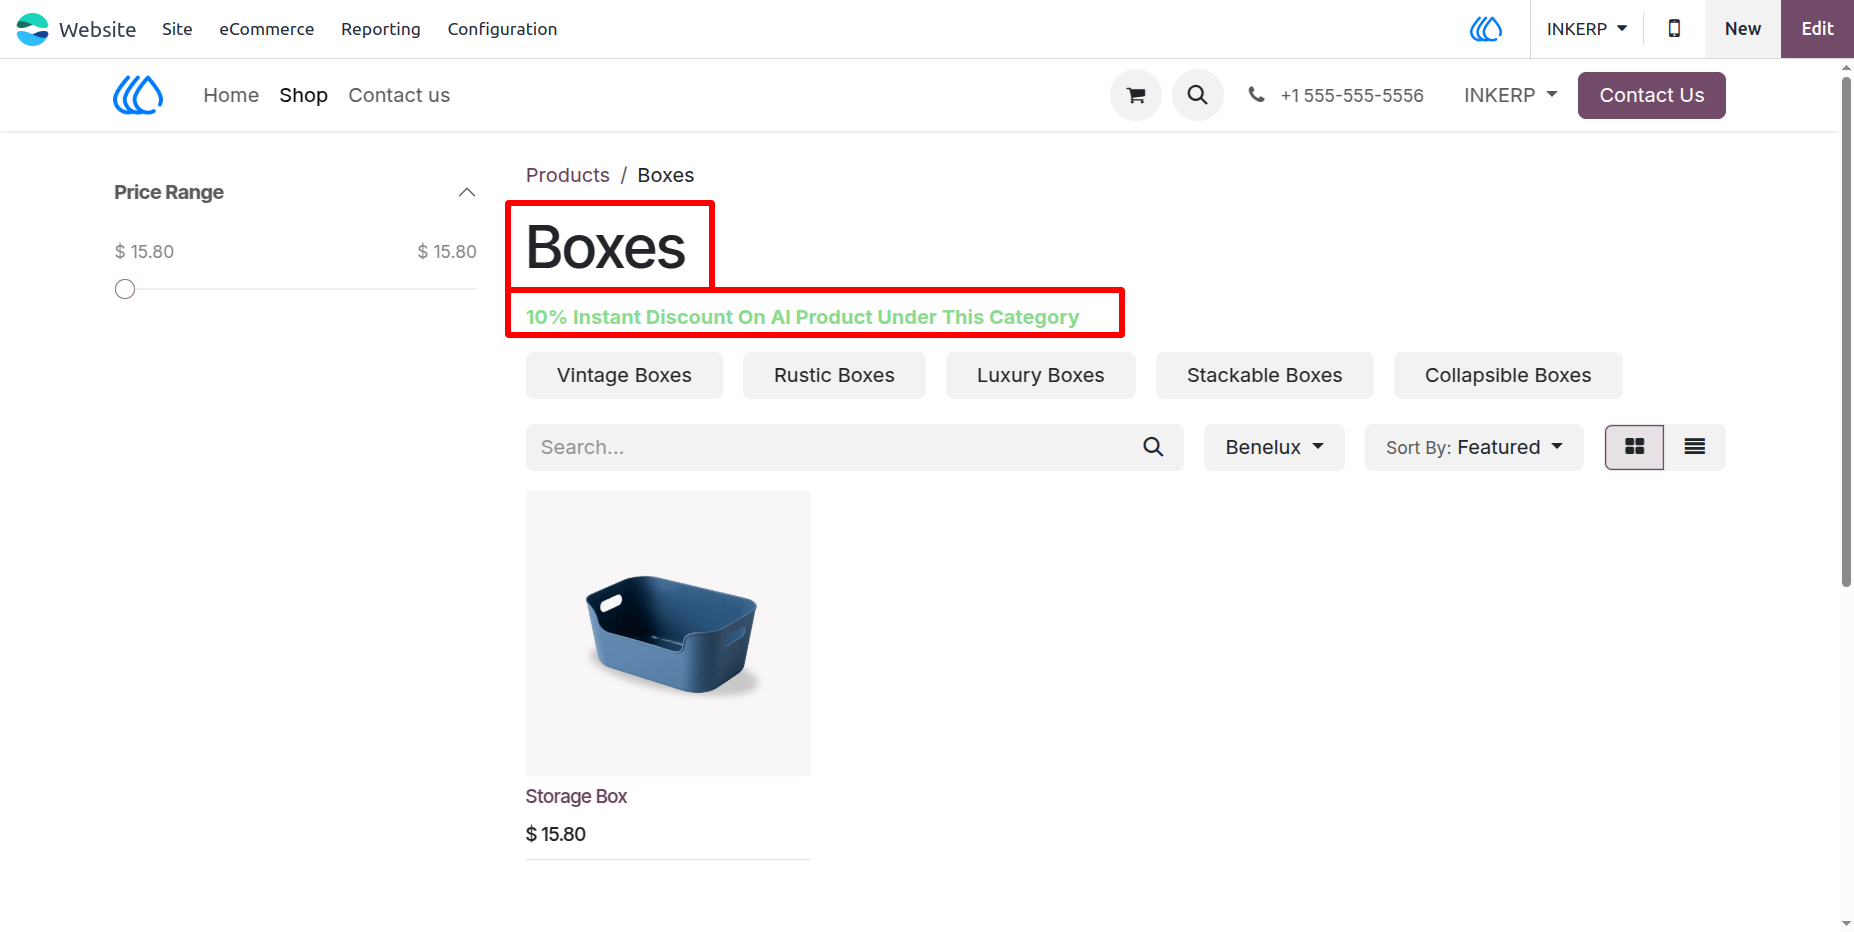Switch to grid view layout

1634,447
